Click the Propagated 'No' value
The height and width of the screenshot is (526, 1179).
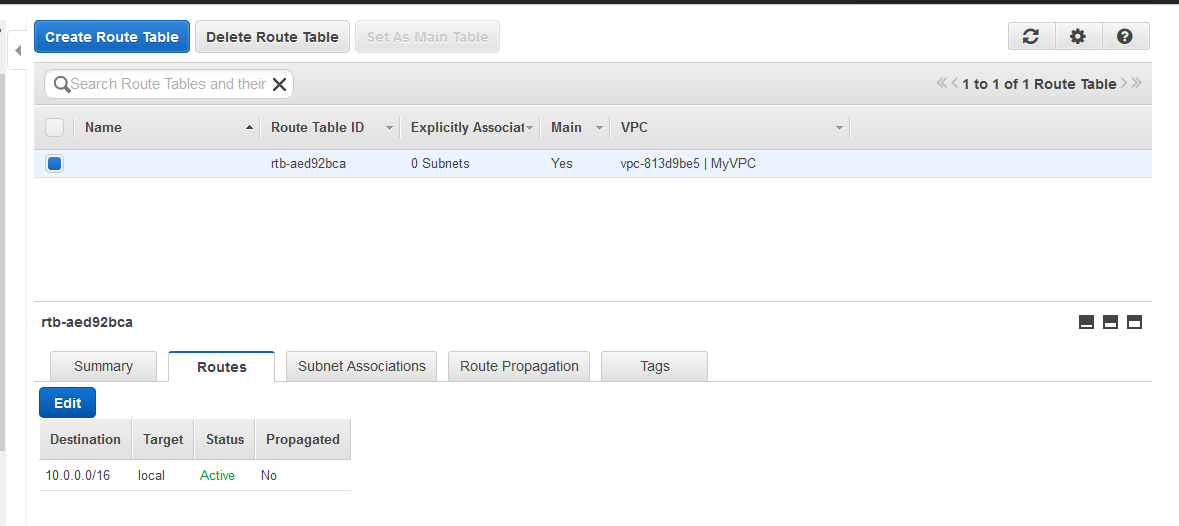pos(268,476)
